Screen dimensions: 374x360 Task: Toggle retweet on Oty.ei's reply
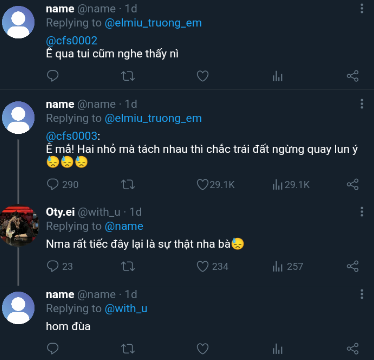click(x=128, y=266)
